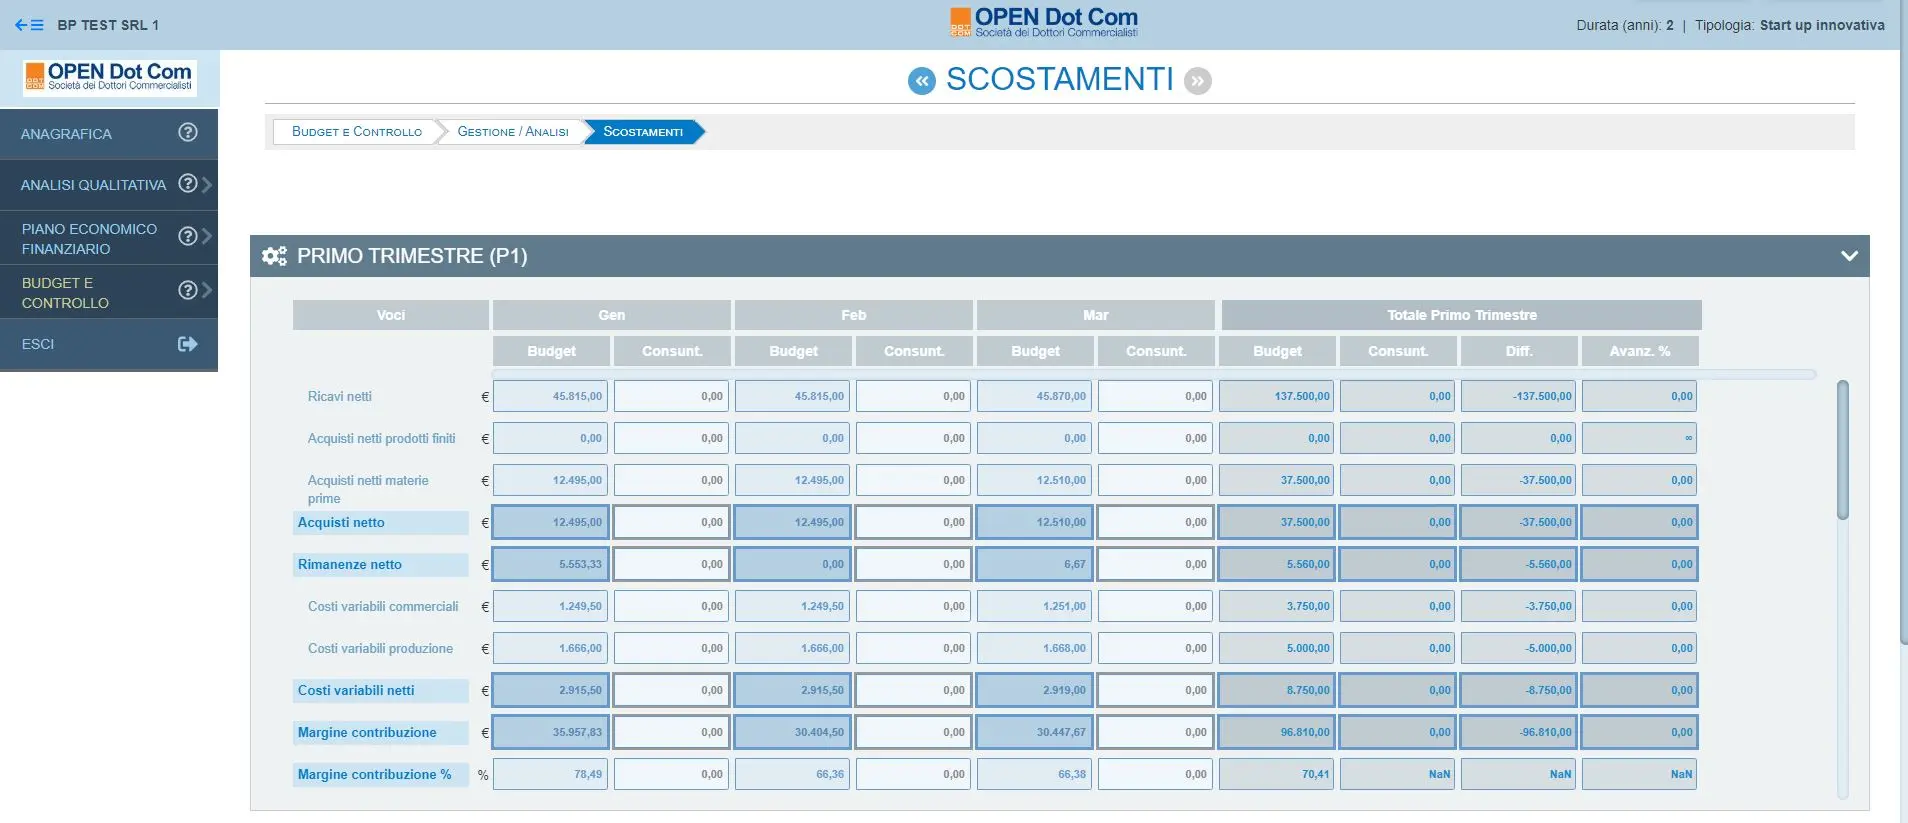Expand Analisi Qualitativa submenu arrow

click(207, 184)
